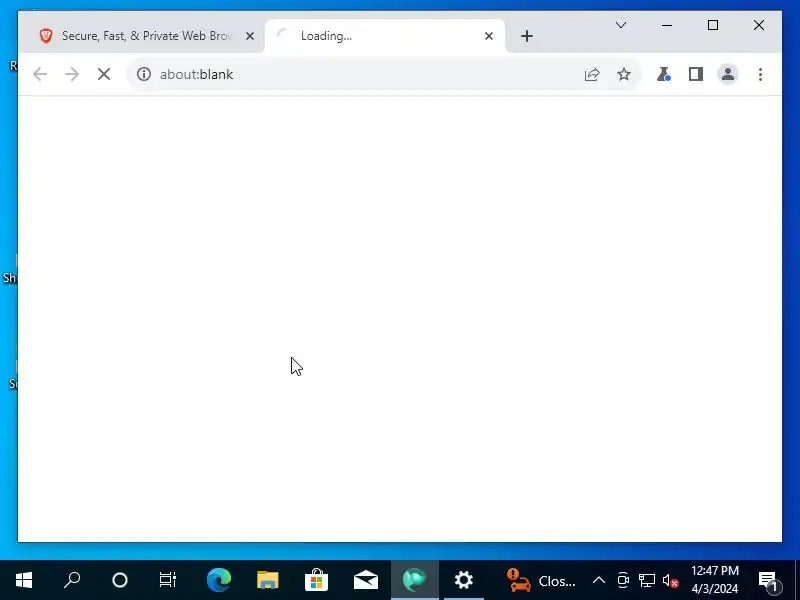
Task: Maximize the browser window
Action: pyautogui.click(x=713, y=25)
